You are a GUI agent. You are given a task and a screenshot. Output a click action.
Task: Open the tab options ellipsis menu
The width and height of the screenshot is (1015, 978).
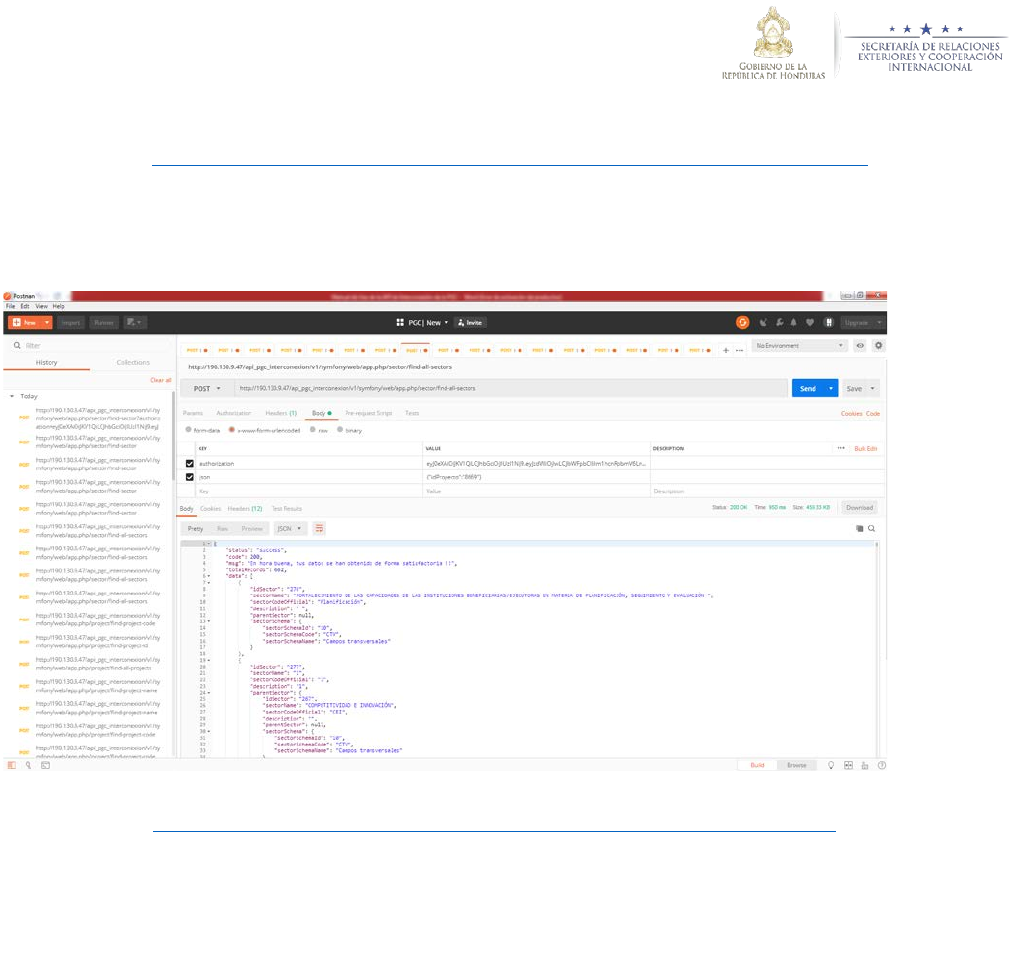click(739, 350)
